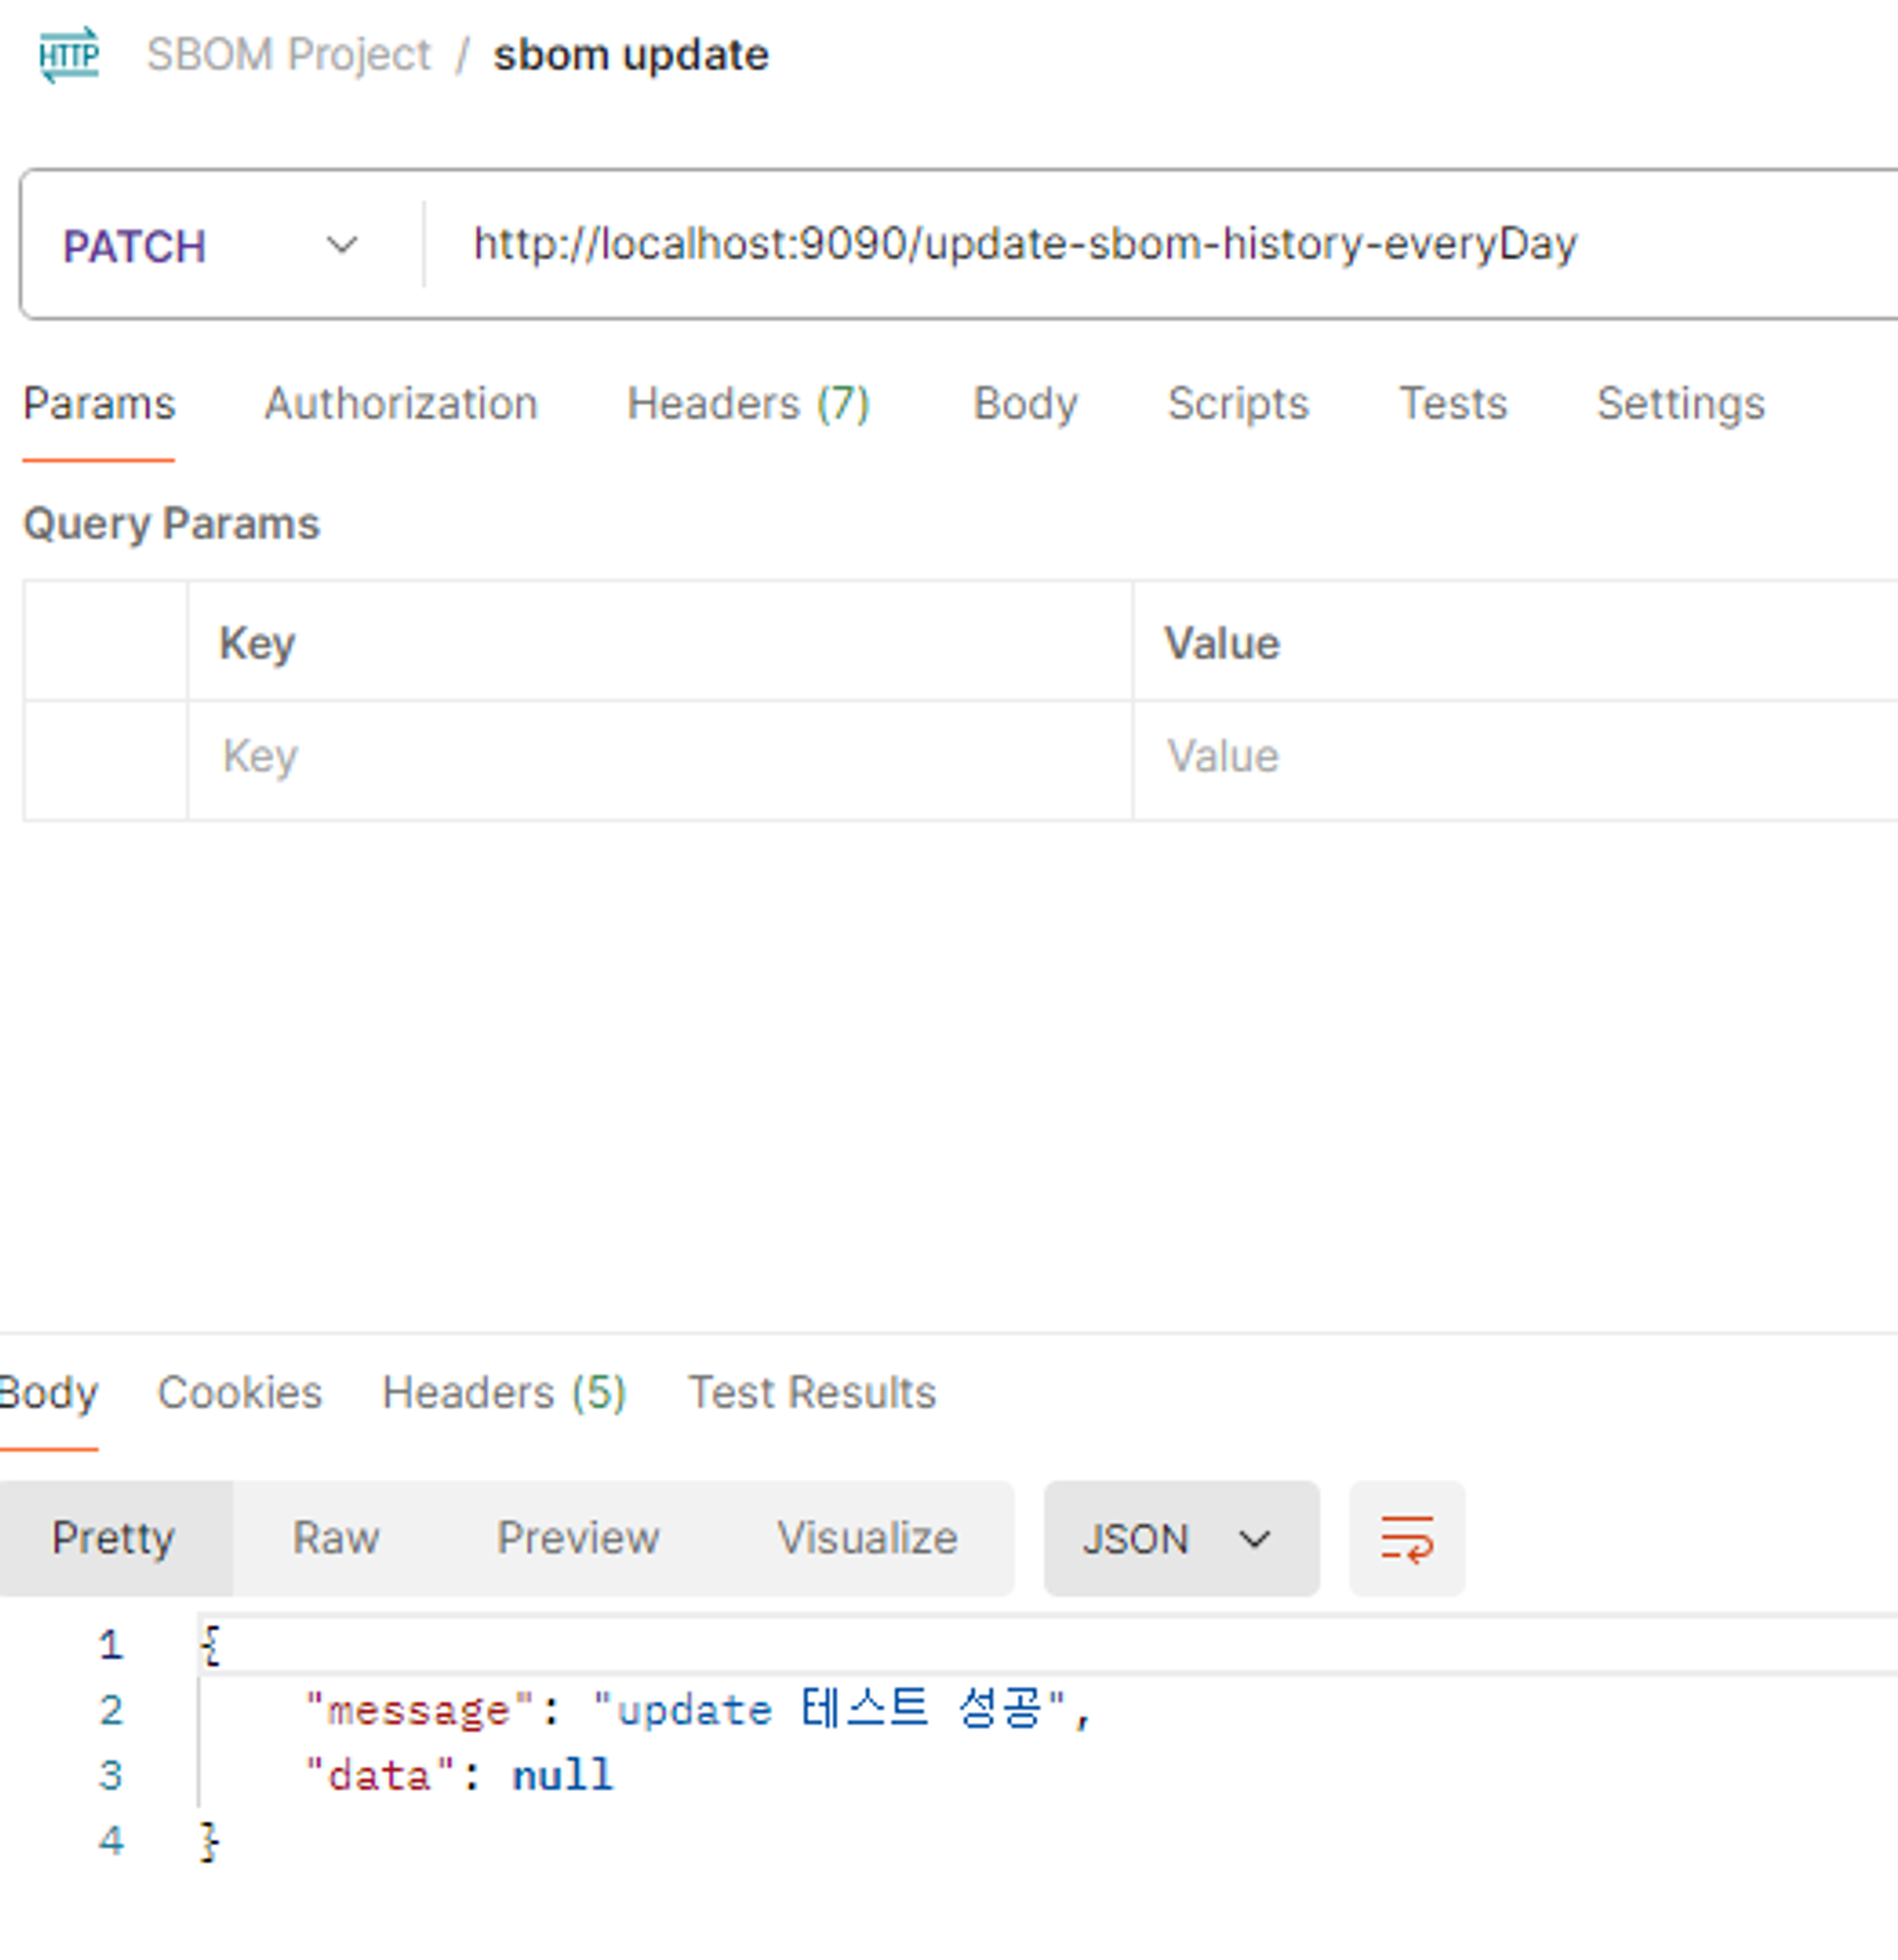The image size is (1898, 1960).
Task: View the response Headers (5) tab
Action: [x=504, y=1392]
